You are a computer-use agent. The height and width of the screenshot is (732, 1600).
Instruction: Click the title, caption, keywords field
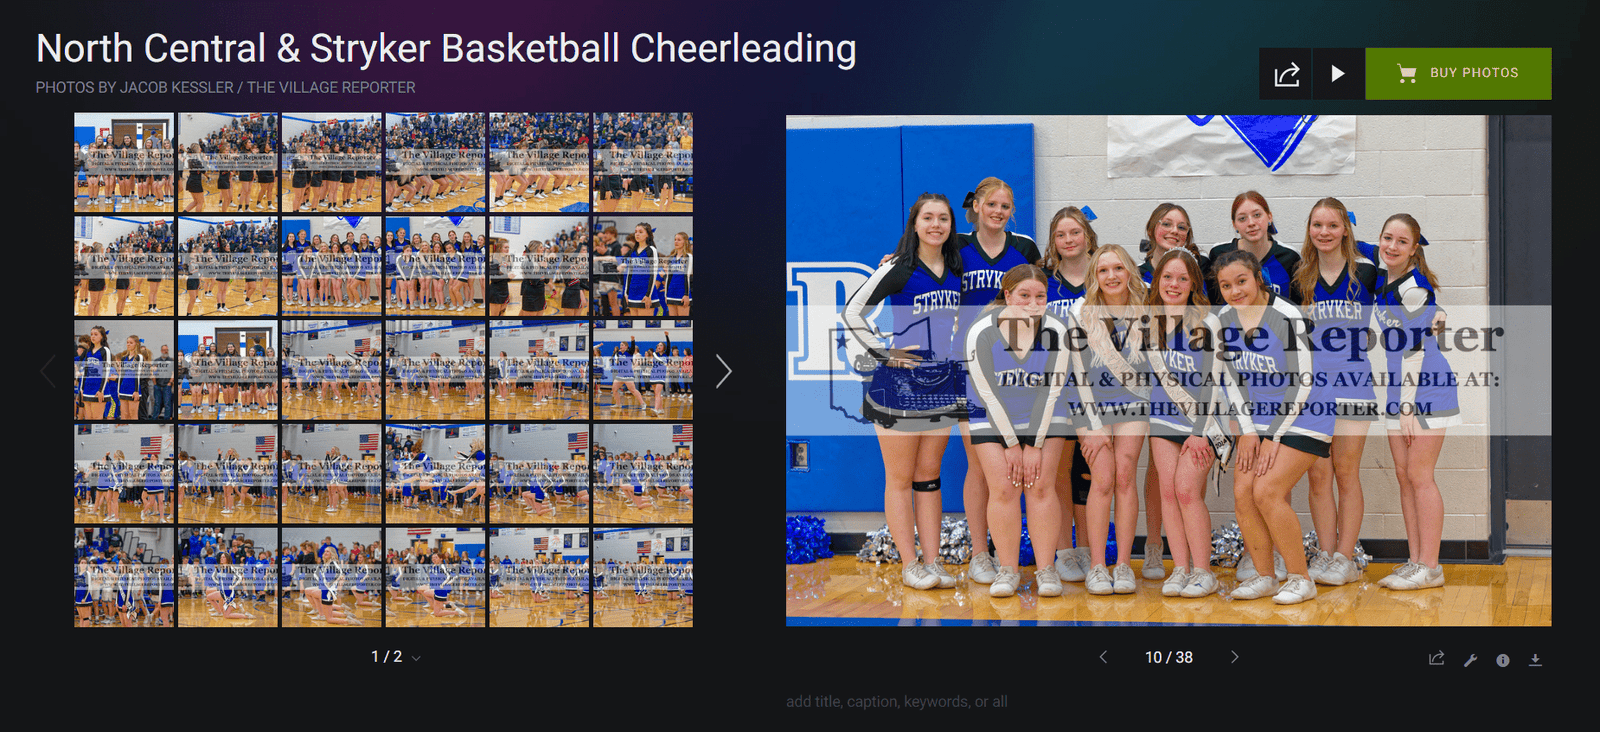tap(896, 702)
